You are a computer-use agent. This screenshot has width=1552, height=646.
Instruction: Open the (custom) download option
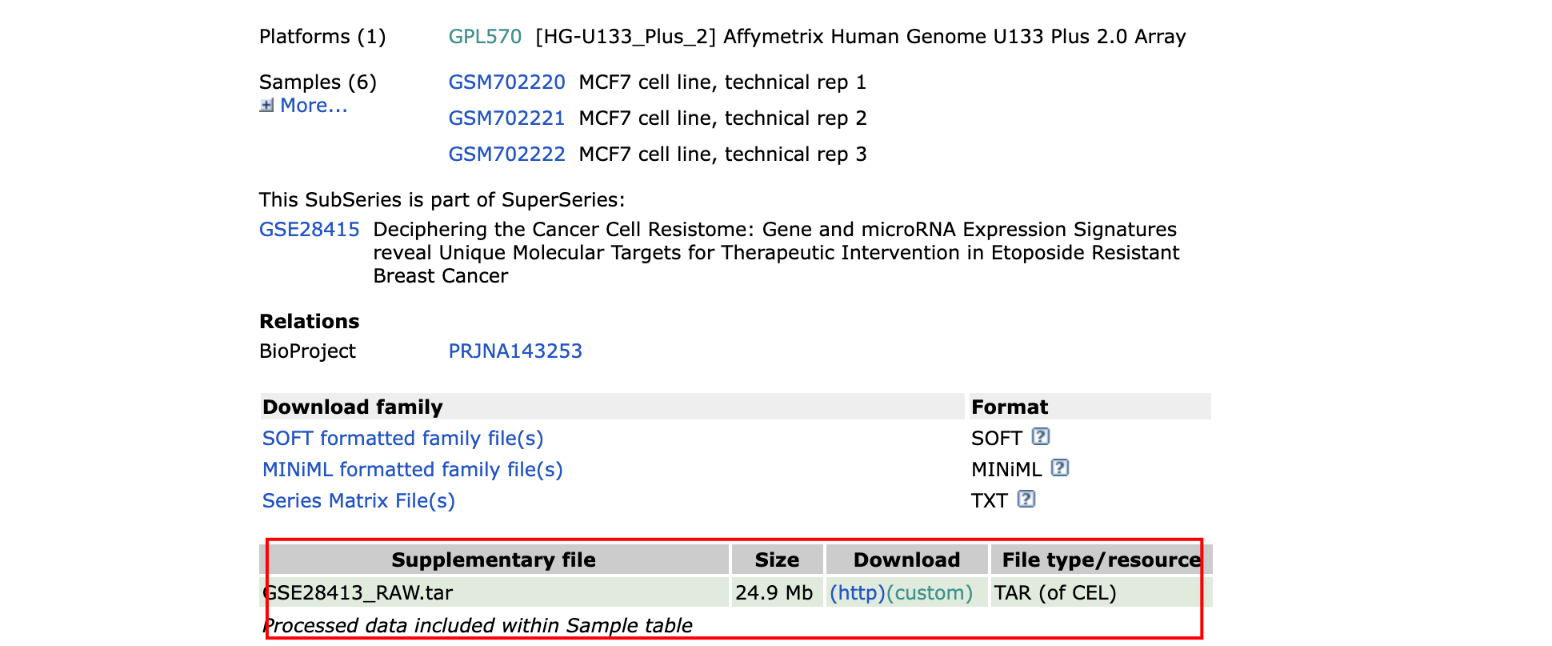[x=930, y=593]
